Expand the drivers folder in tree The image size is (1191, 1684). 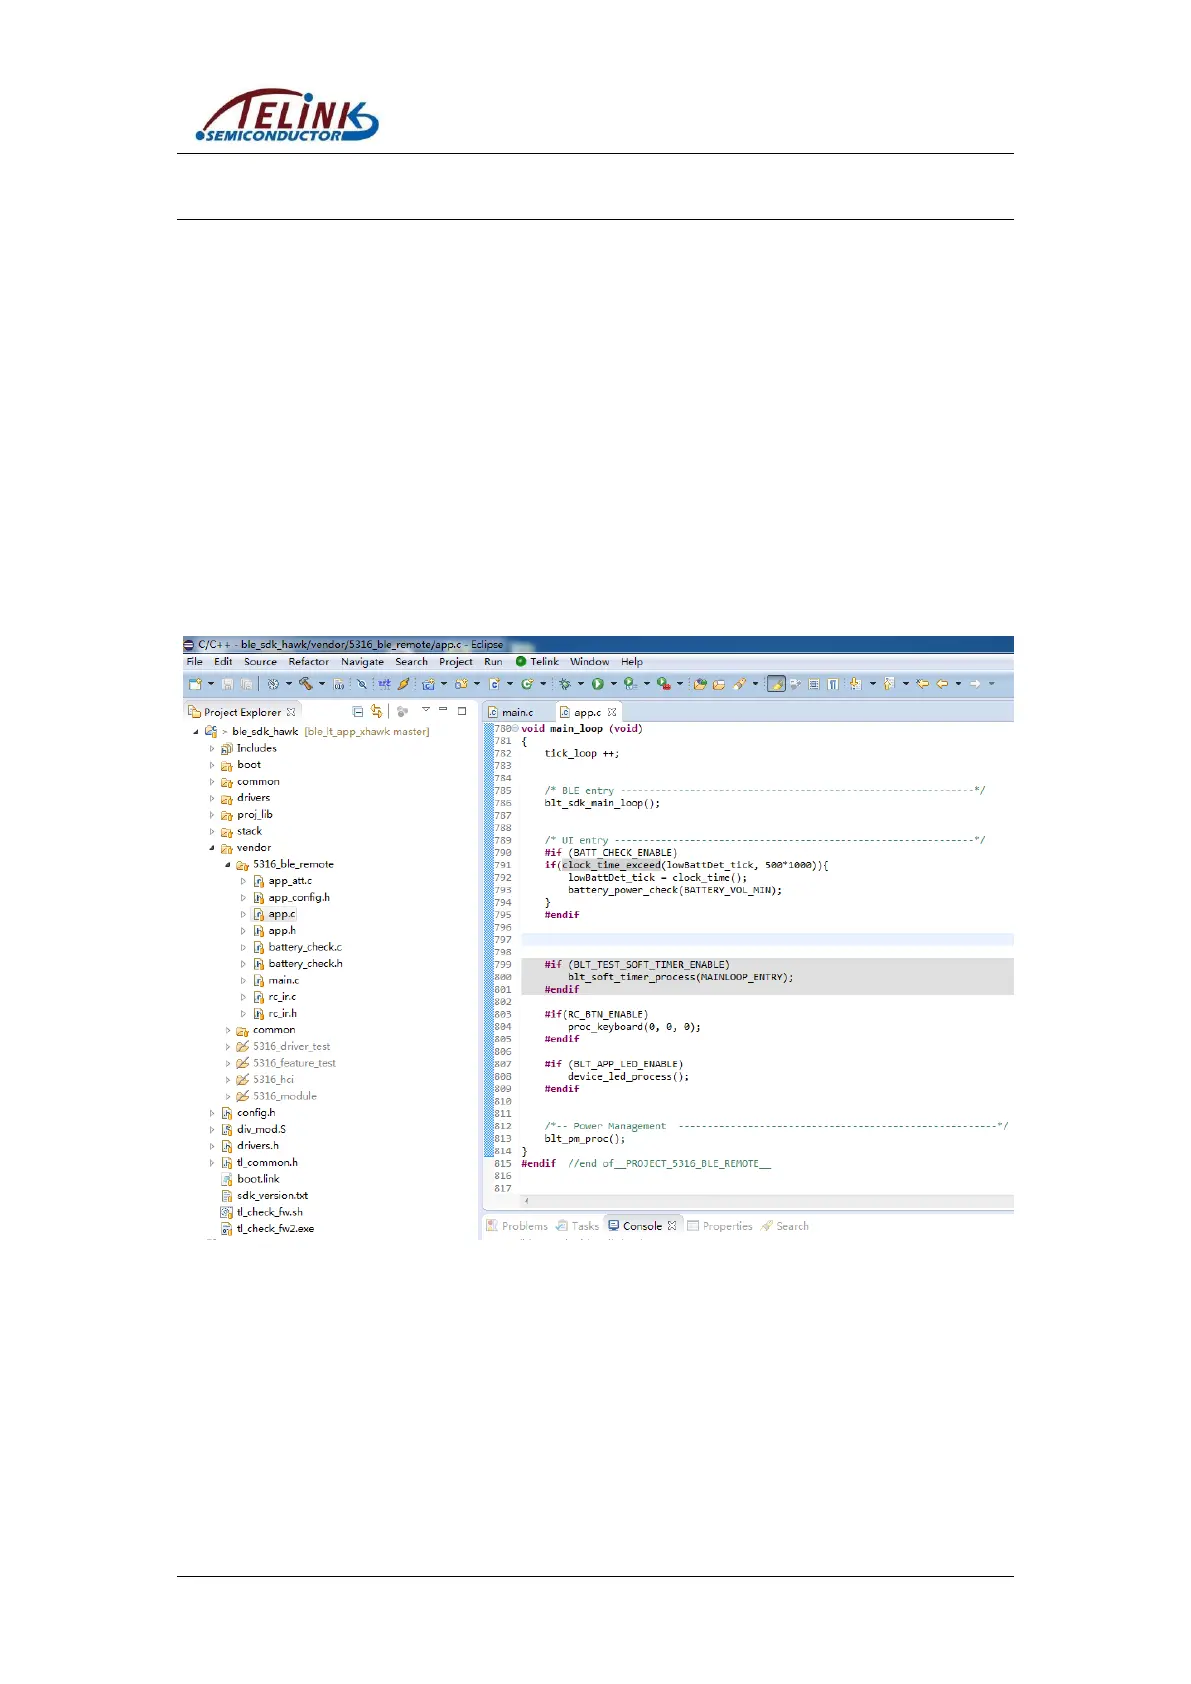point(212,798)
